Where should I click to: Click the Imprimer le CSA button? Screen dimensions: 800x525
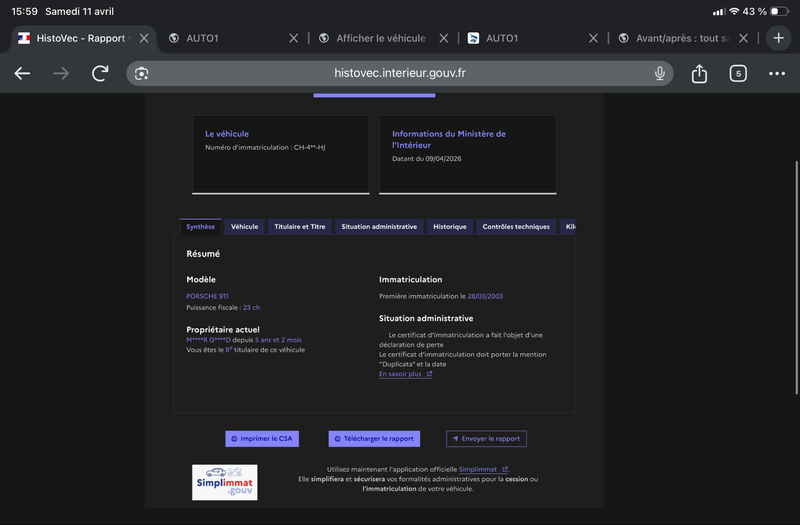click(x=262, y=439)
